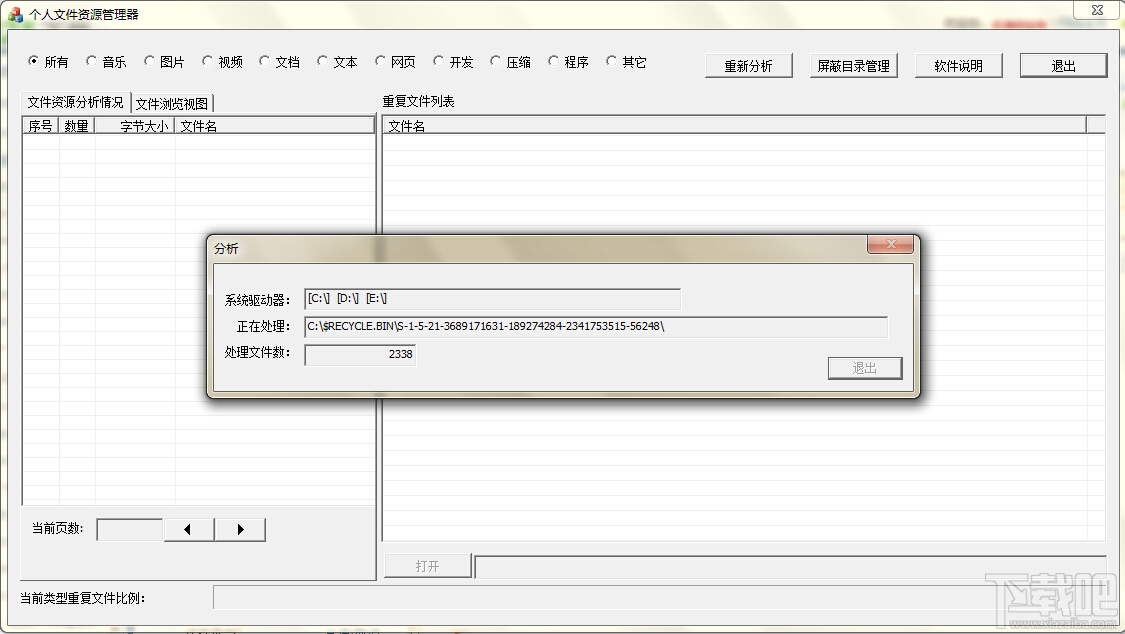1125x634 pixels.
Task: Sort by 数量 column header
Action: (x=77, y=126)
